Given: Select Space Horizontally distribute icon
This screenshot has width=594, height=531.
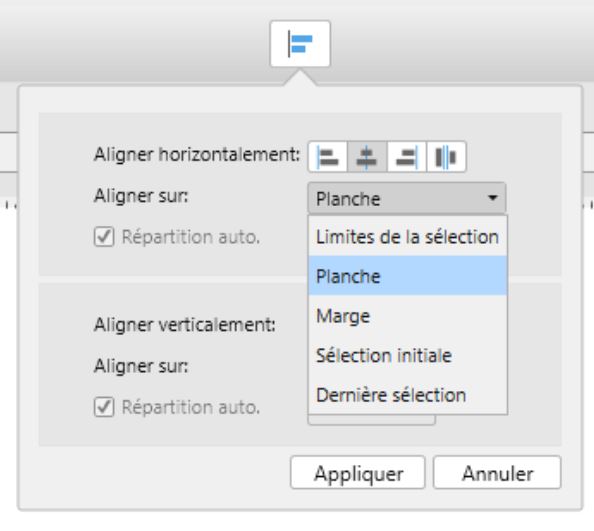Looking at the screenshot, I should pyautogui.click(x=446, y=157).
